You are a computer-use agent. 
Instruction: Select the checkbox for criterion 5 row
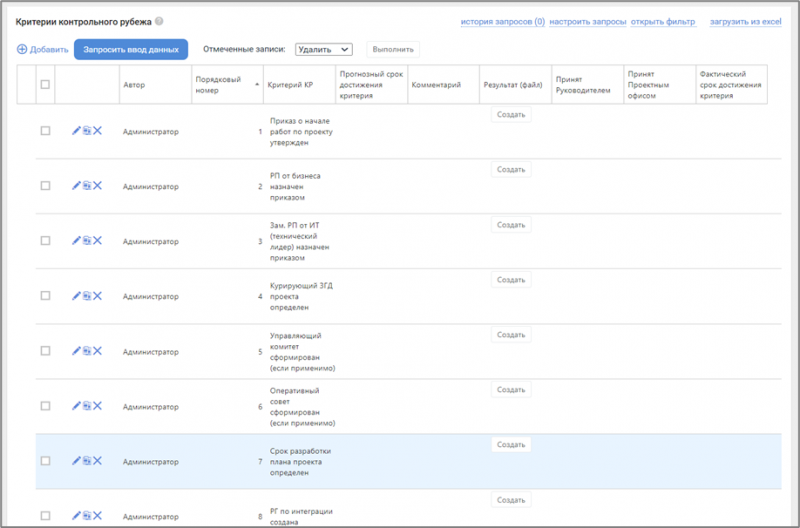pyautogui.click(x=45, y=351)
